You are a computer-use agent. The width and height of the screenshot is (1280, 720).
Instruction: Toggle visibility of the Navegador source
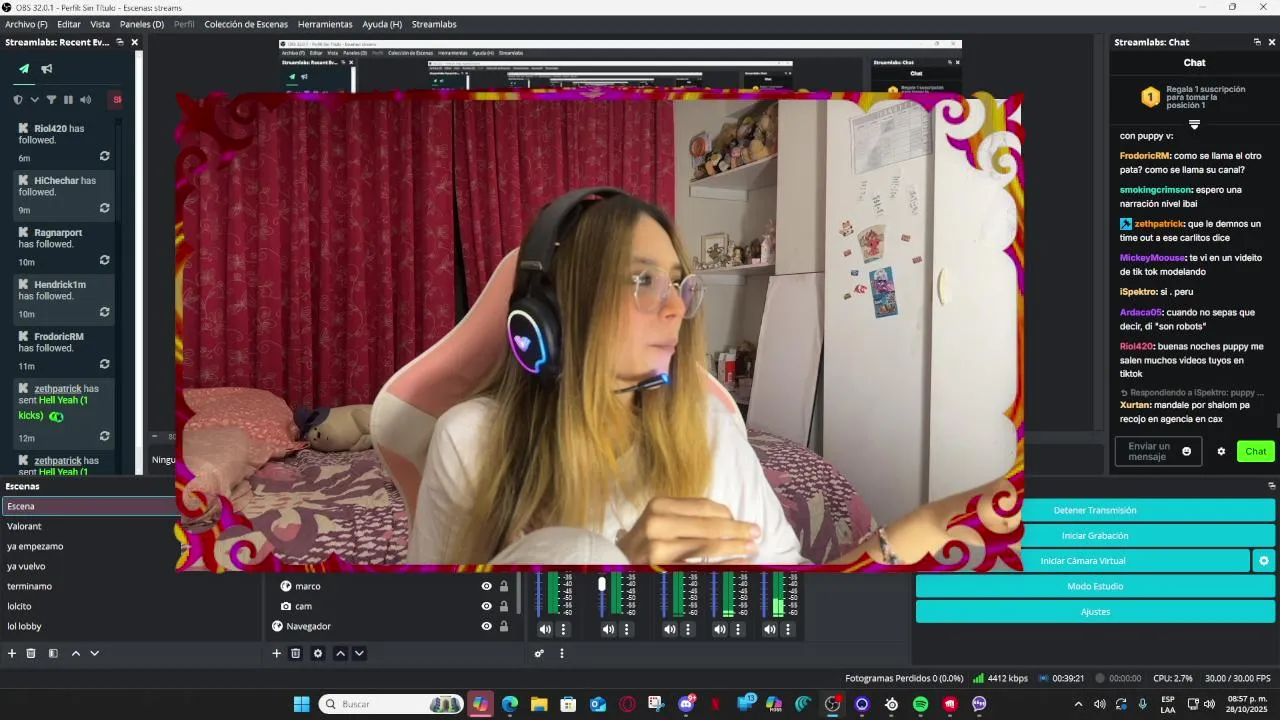[487, 626]
